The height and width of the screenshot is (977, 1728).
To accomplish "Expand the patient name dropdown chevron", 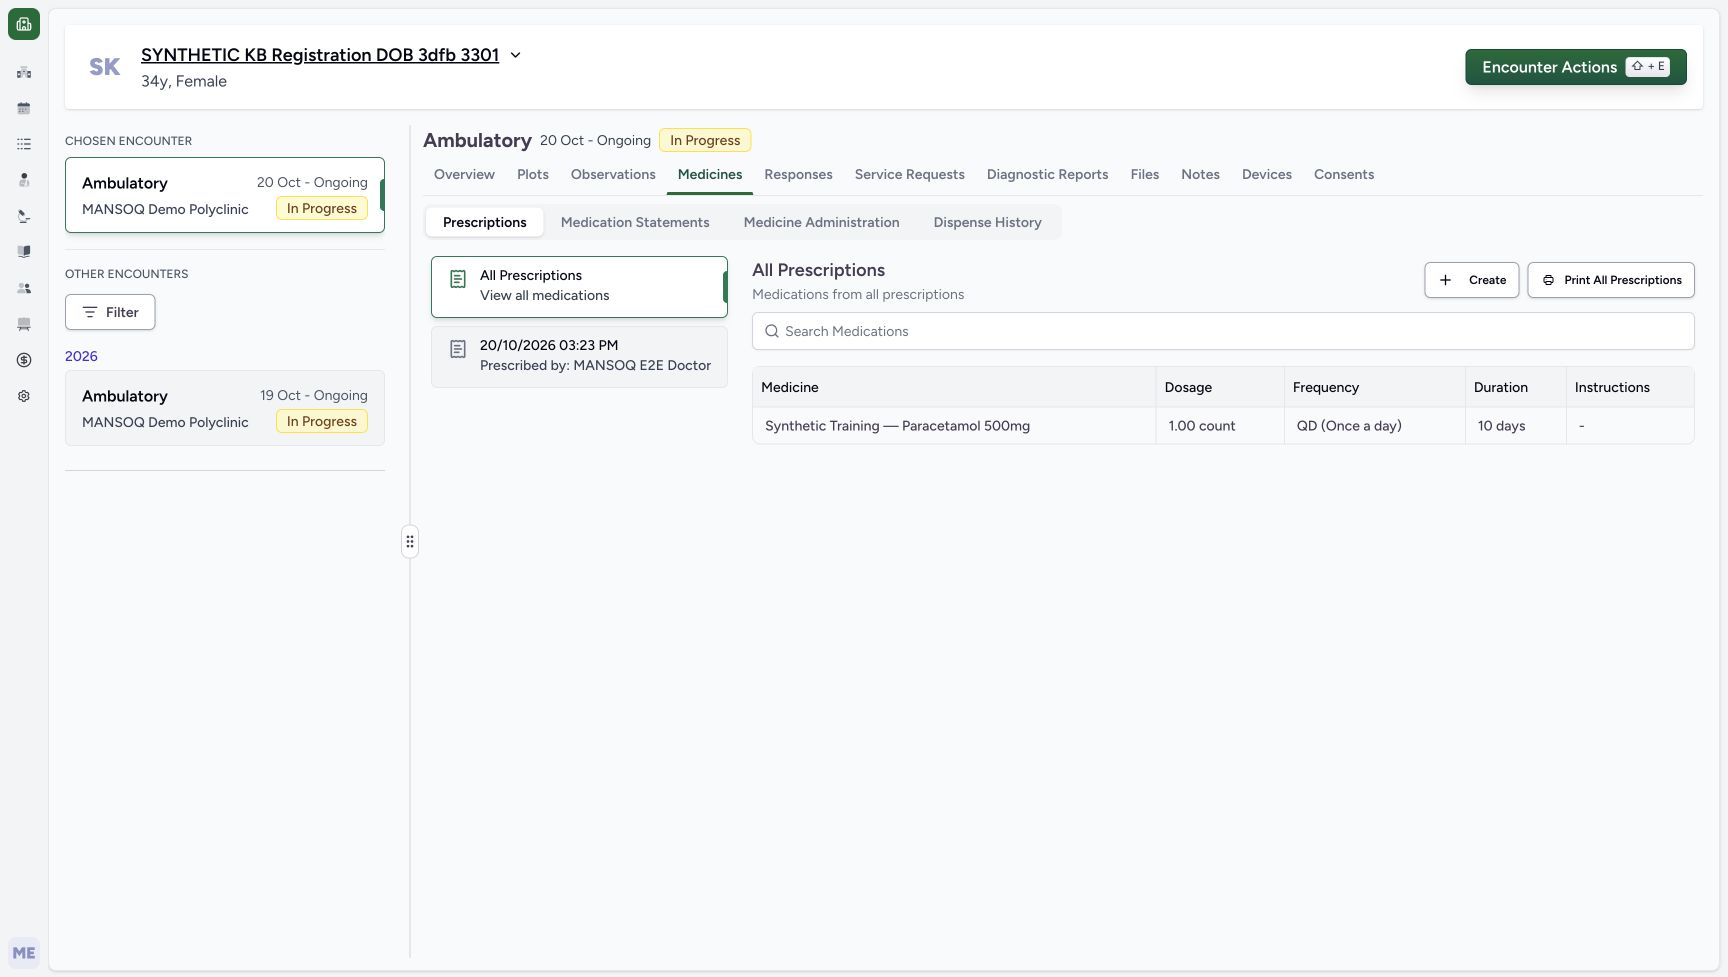I will pyautogui.click(x=516, y=55).
